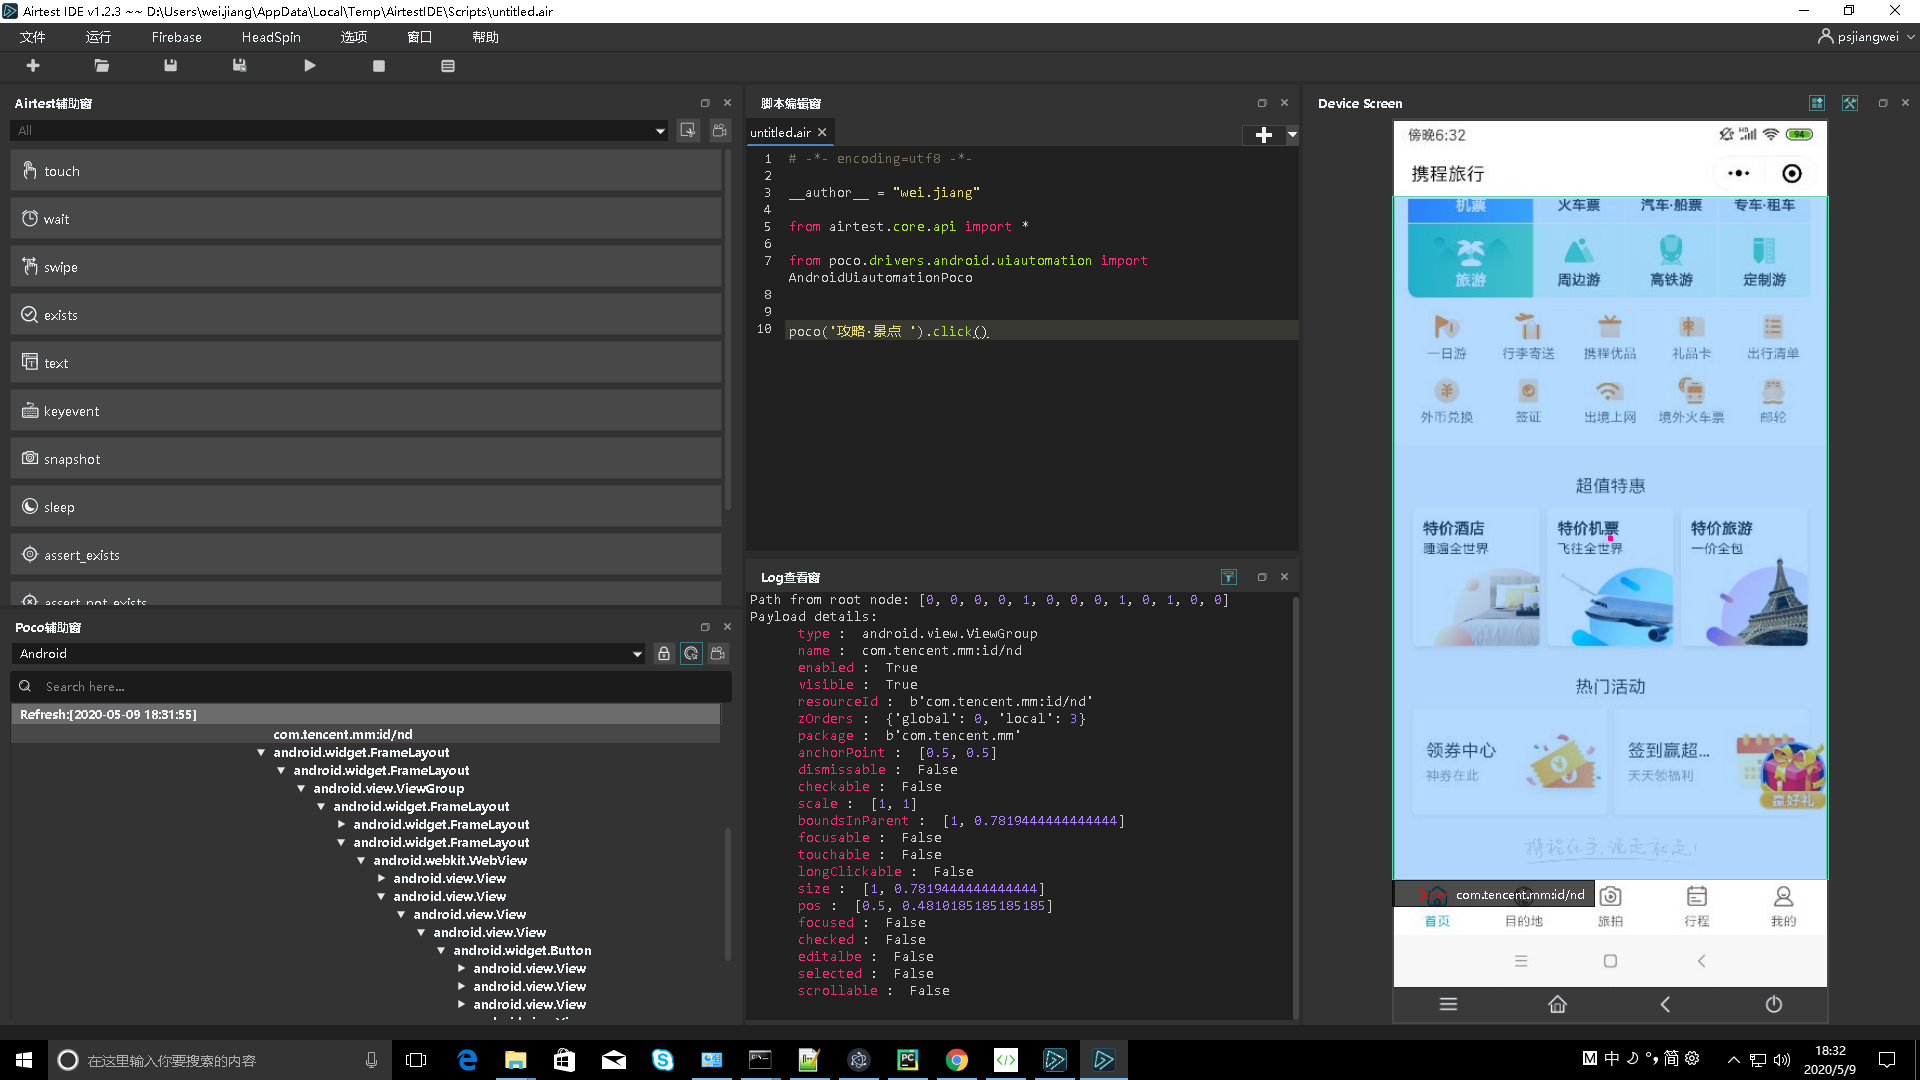
Task: Click the grid layout icon in Device Screen header
Action: [1817, 103]
